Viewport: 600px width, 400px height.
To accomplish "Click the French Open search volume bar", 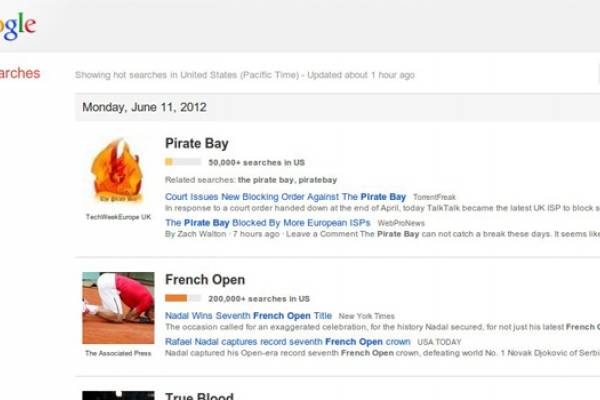I will (182, 298).
